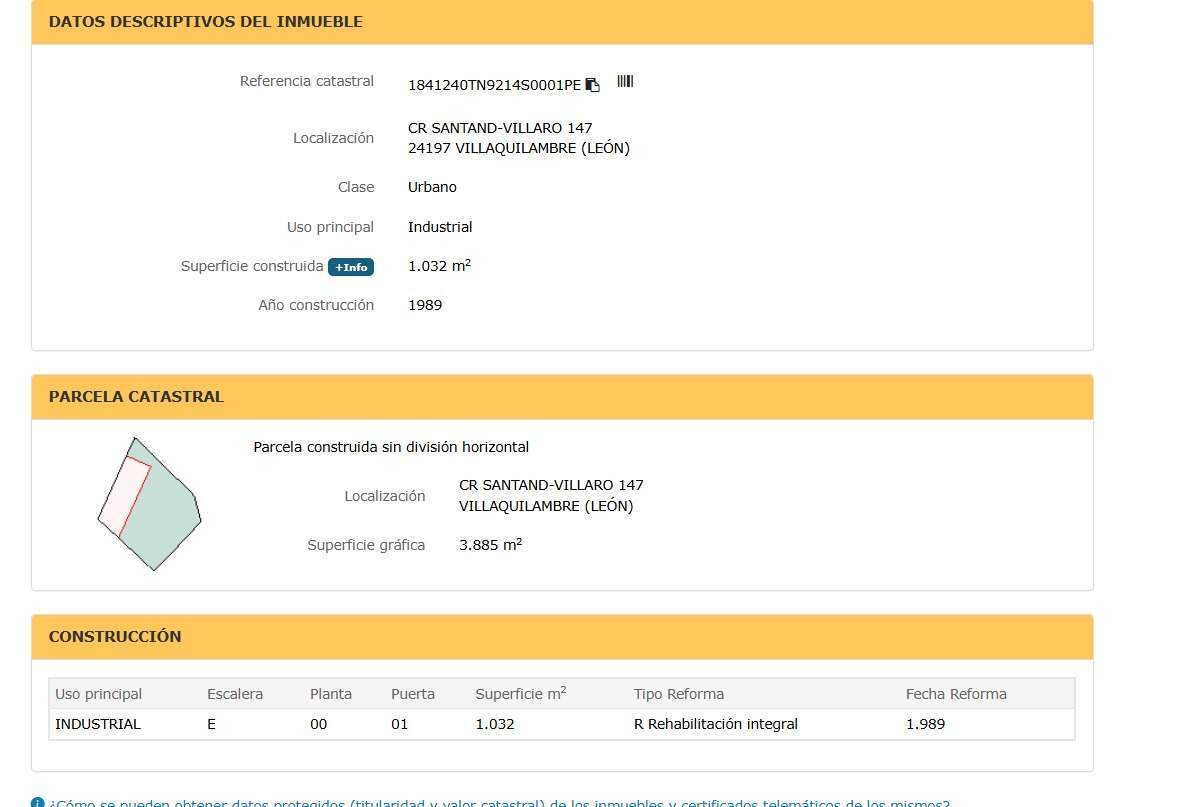This screenshot has height=807, width=1188.
Task: Copy the cadastral reference to clipboard
Action: 592,85
